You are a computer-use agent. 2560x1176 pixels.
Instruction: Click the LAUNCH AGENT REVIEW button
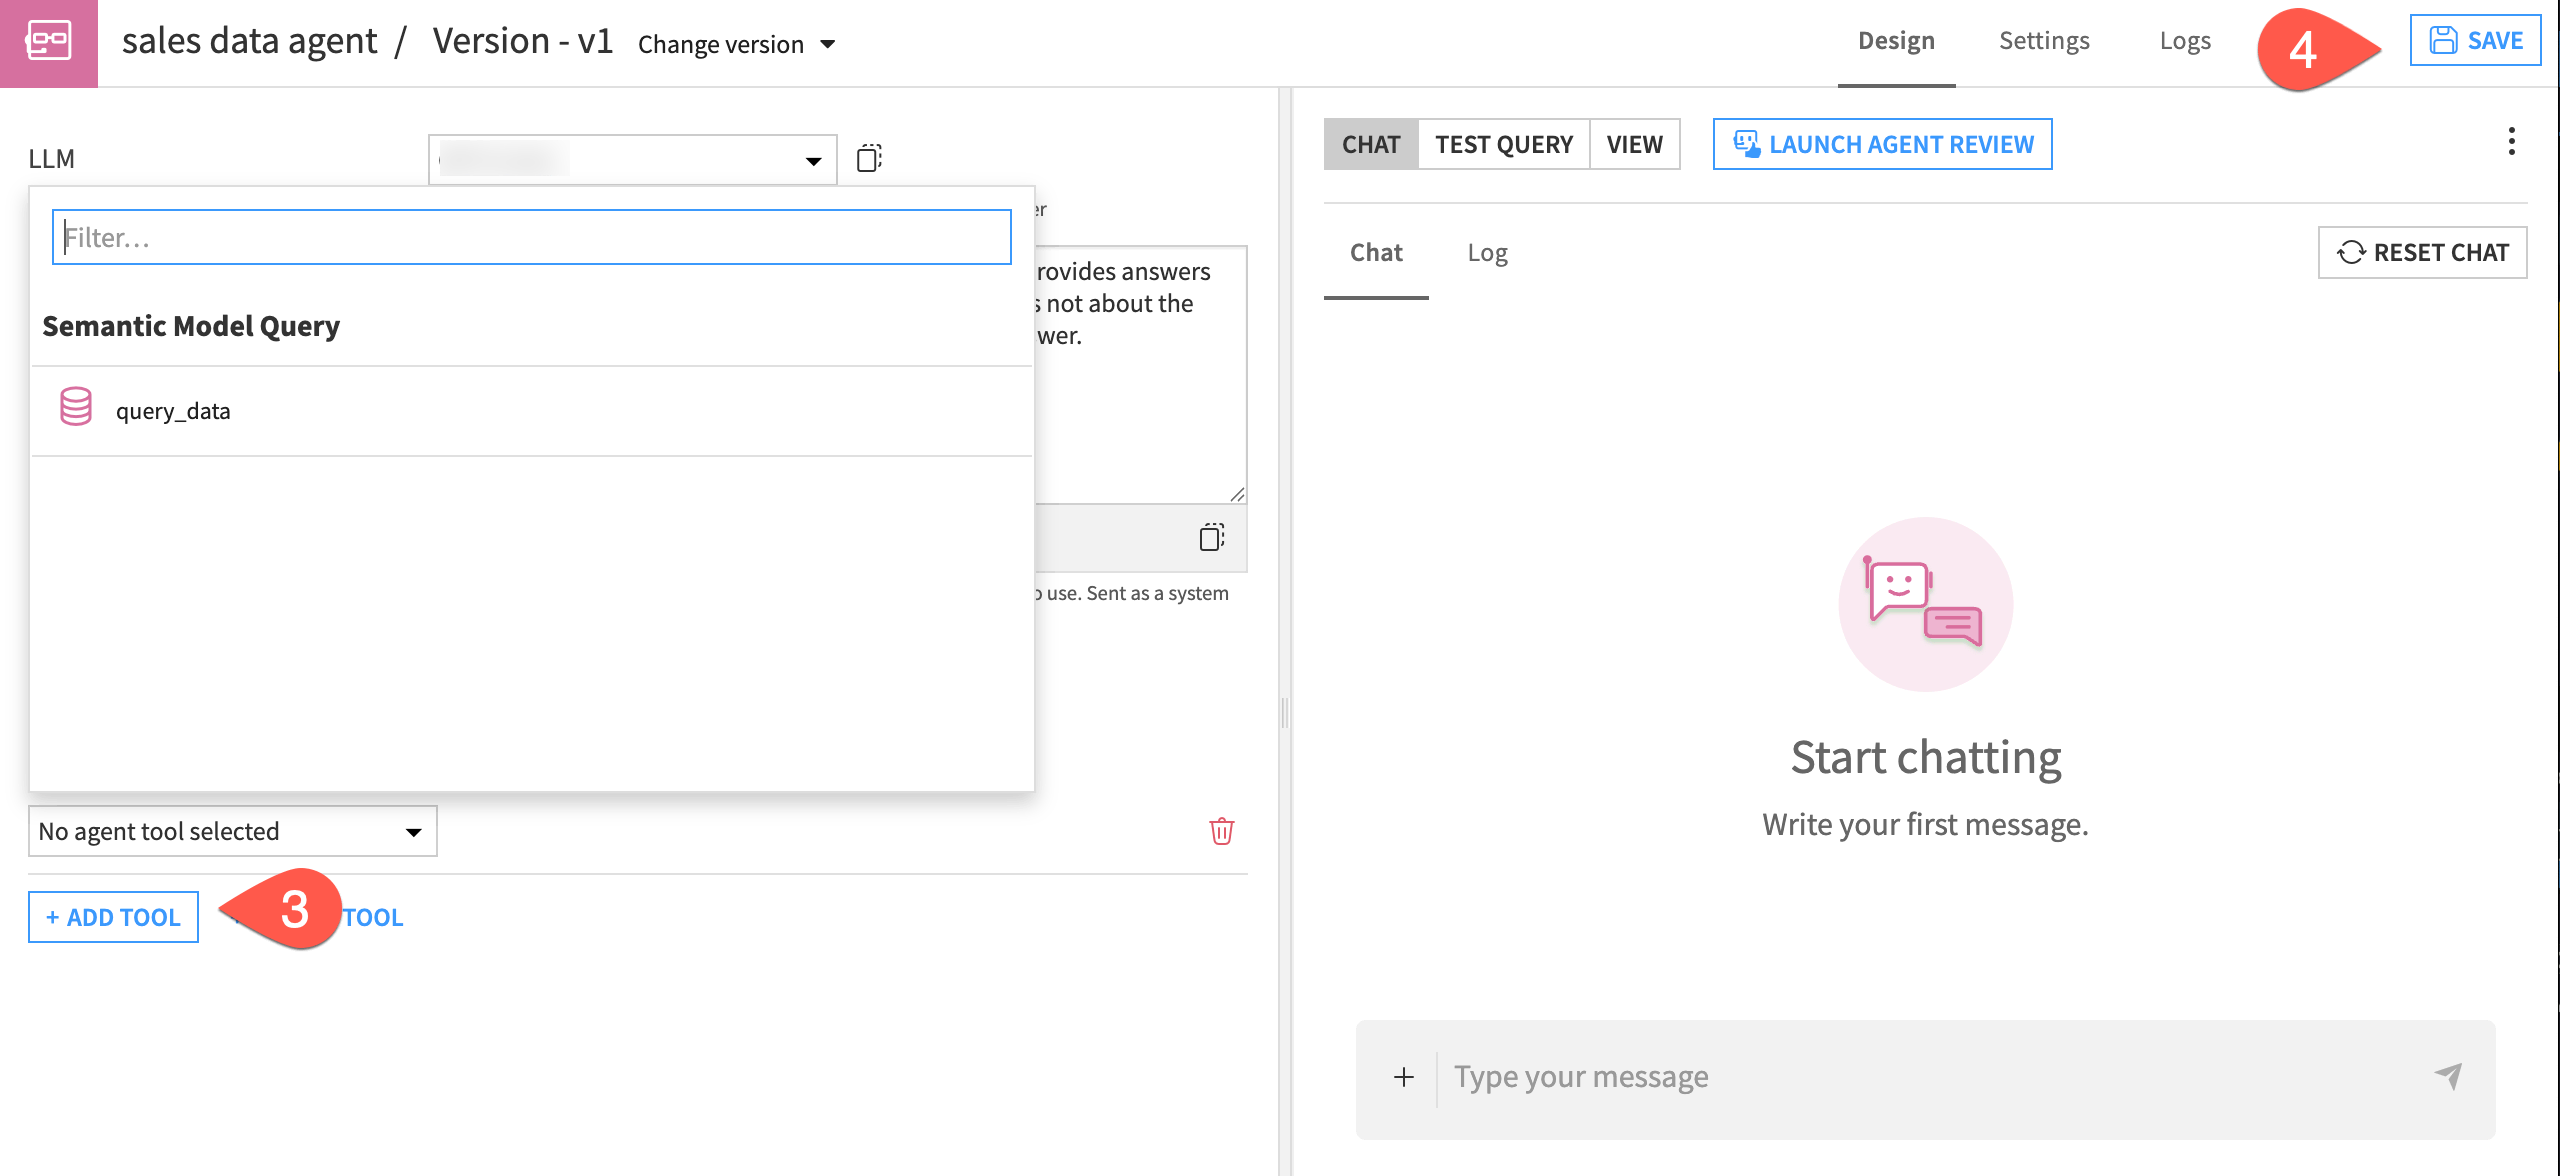coord(1882,144)
